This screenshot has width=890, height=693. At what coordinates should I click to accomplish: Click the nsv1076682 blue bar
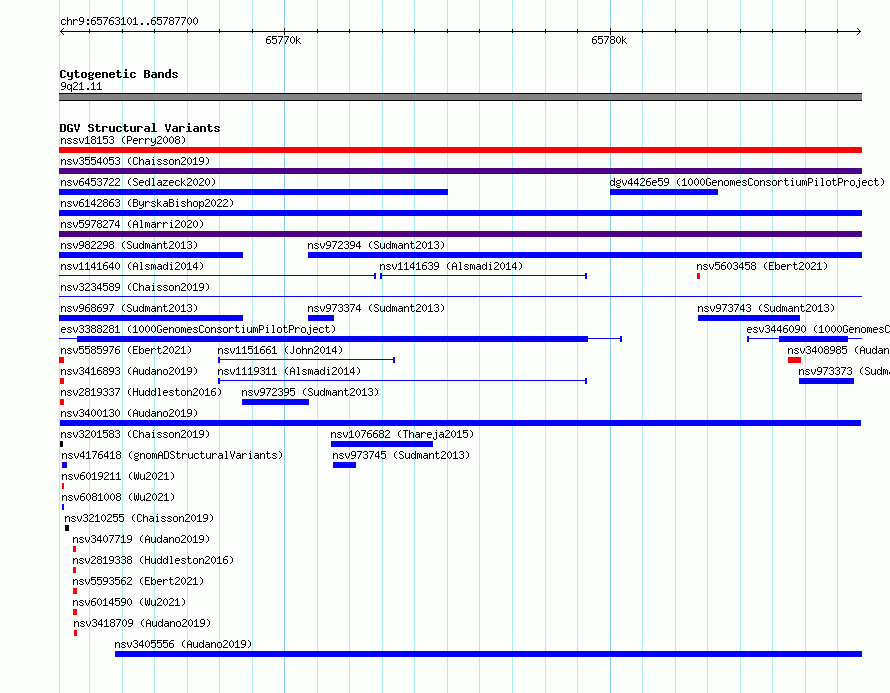[x=381, y=444]
